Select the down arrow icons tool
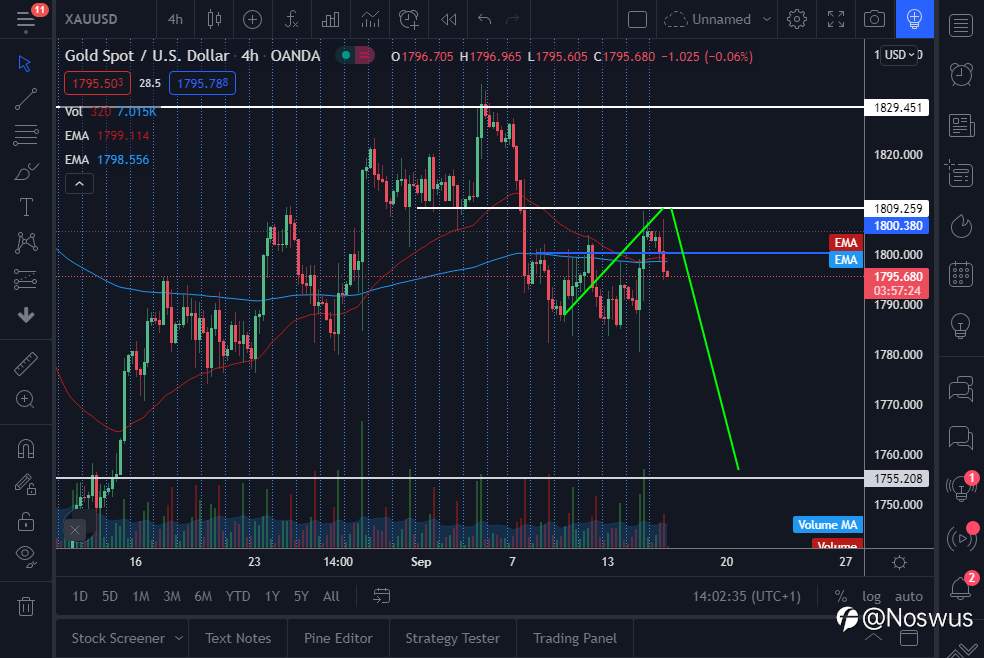 pyautogui.click(x=26, y=315)
